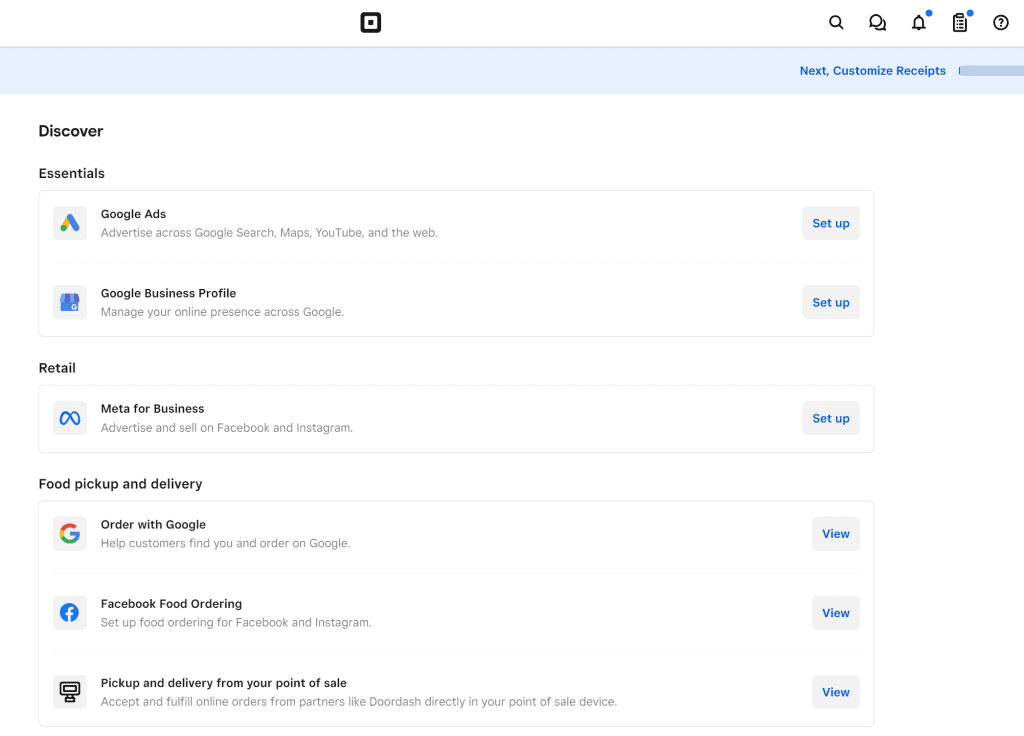View Pickup and delivery from point of sale

(x=835, y=692)
